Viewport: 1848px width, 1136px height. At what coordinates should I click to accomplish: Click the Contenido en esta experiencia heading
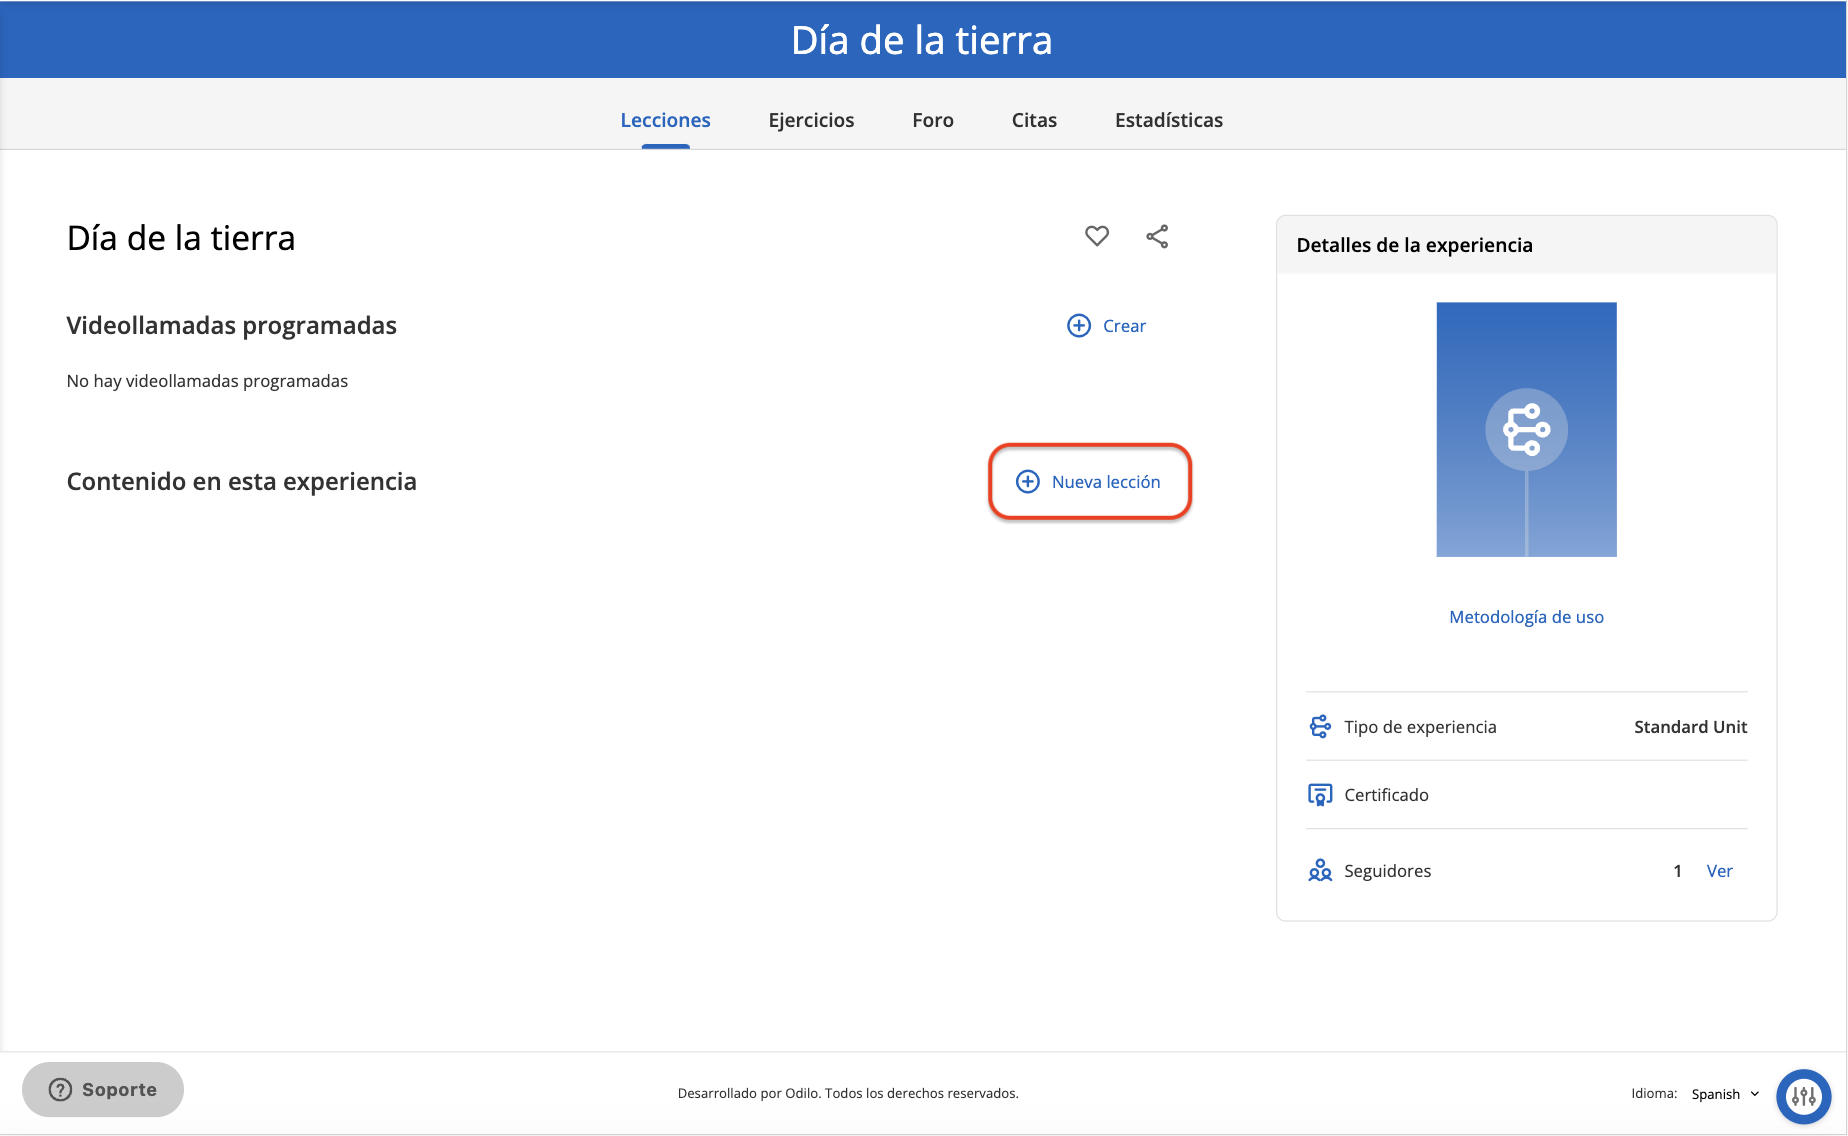point(241,481)
